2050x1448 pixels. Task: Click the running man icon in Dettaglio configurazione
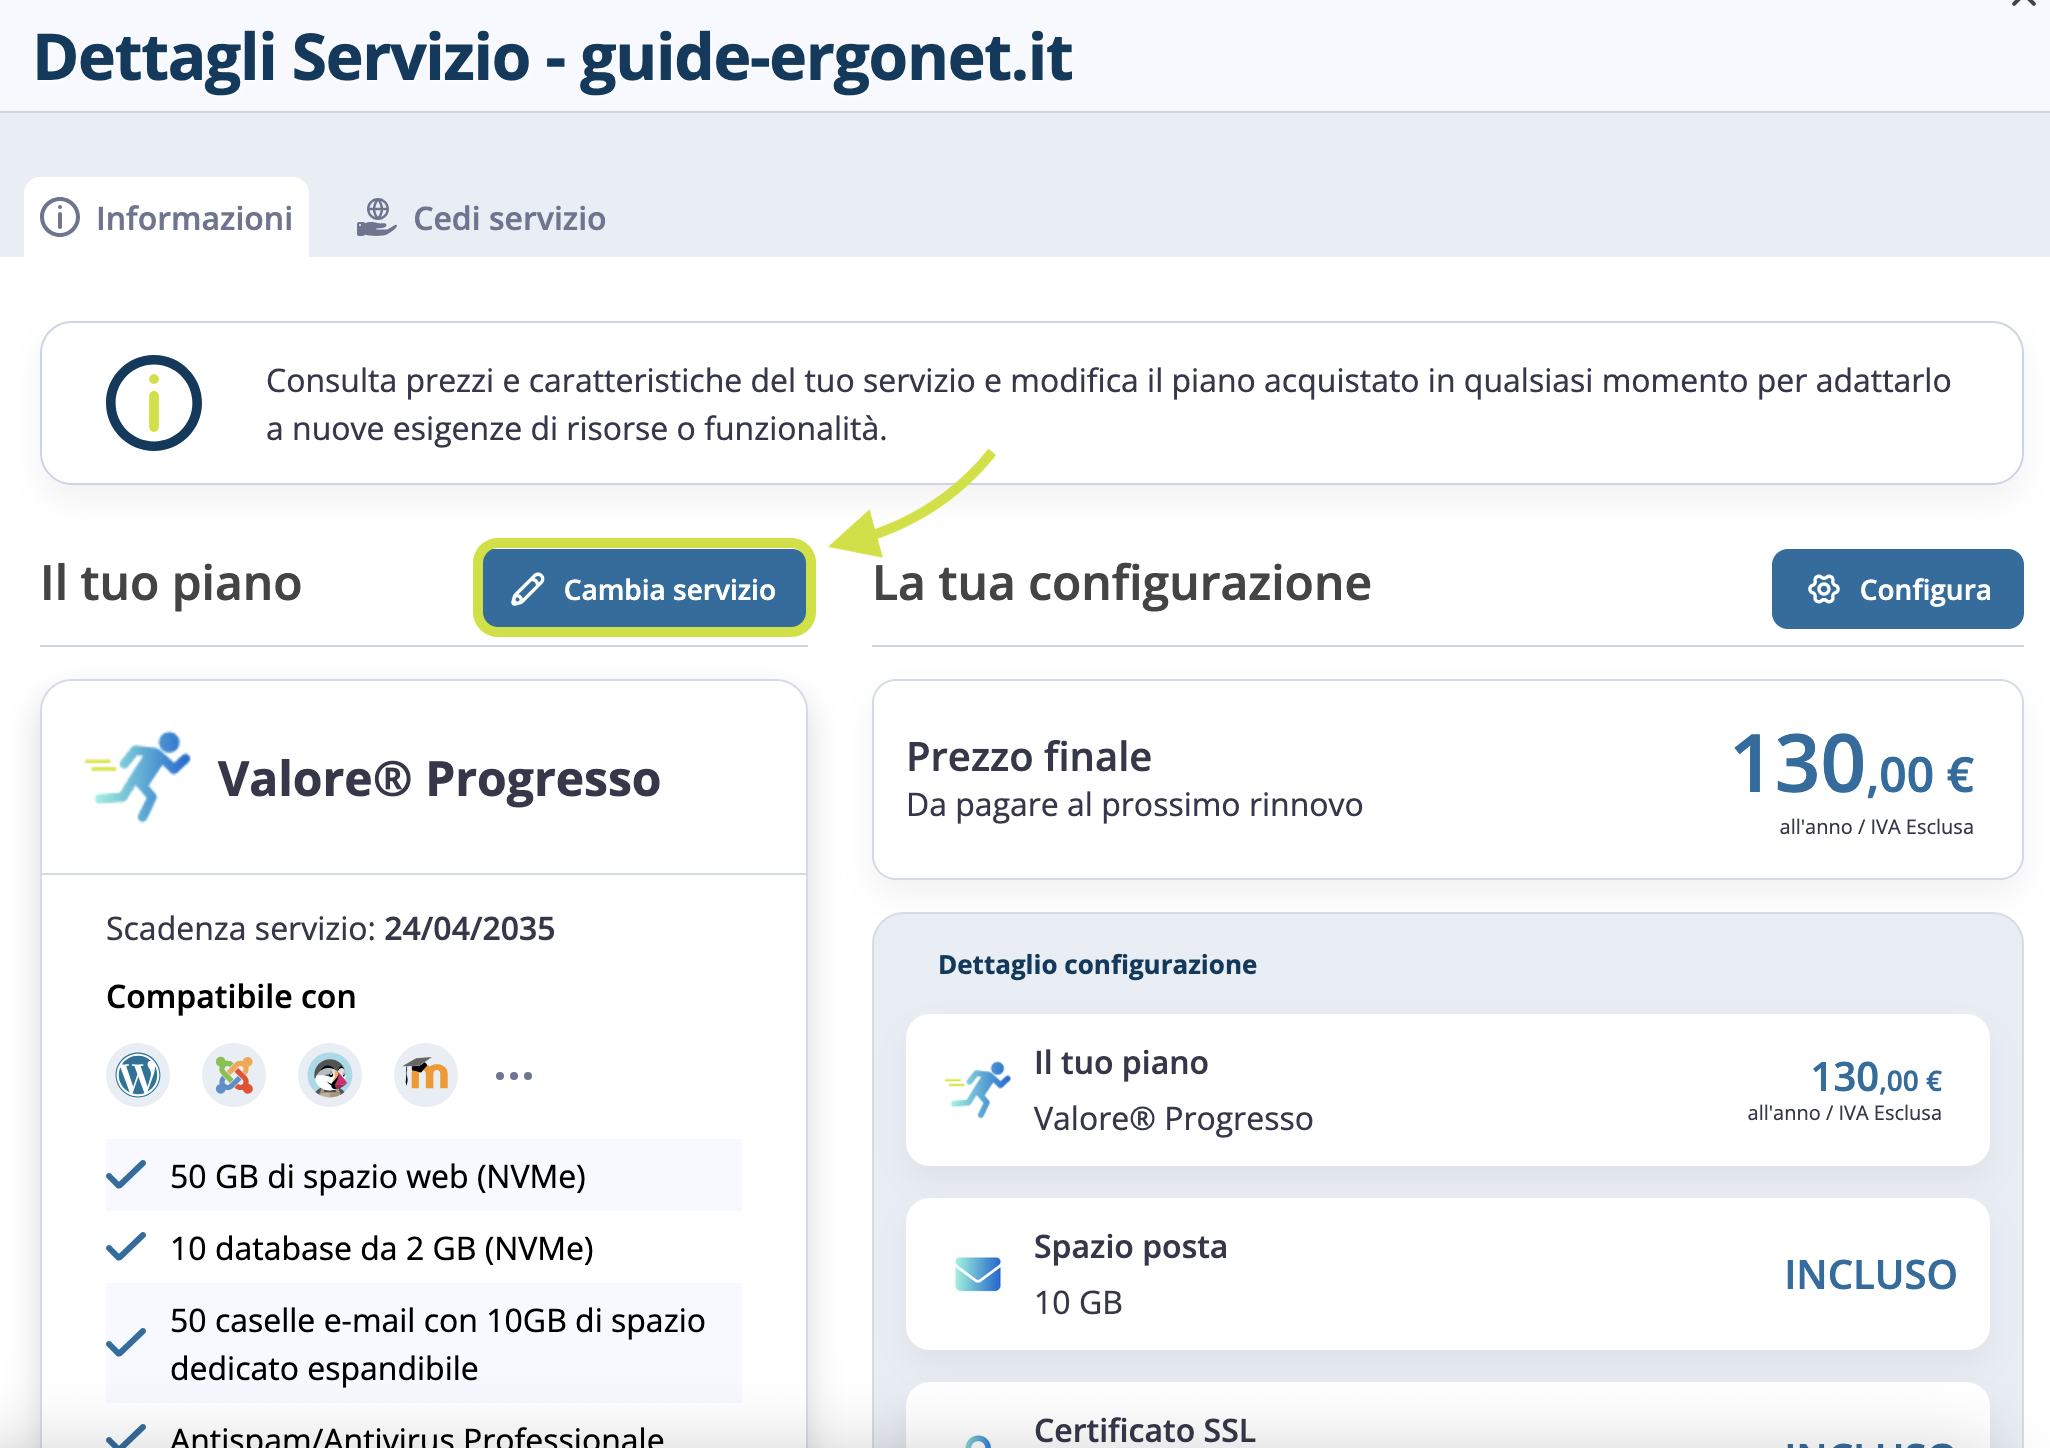tap(978, 1089)
